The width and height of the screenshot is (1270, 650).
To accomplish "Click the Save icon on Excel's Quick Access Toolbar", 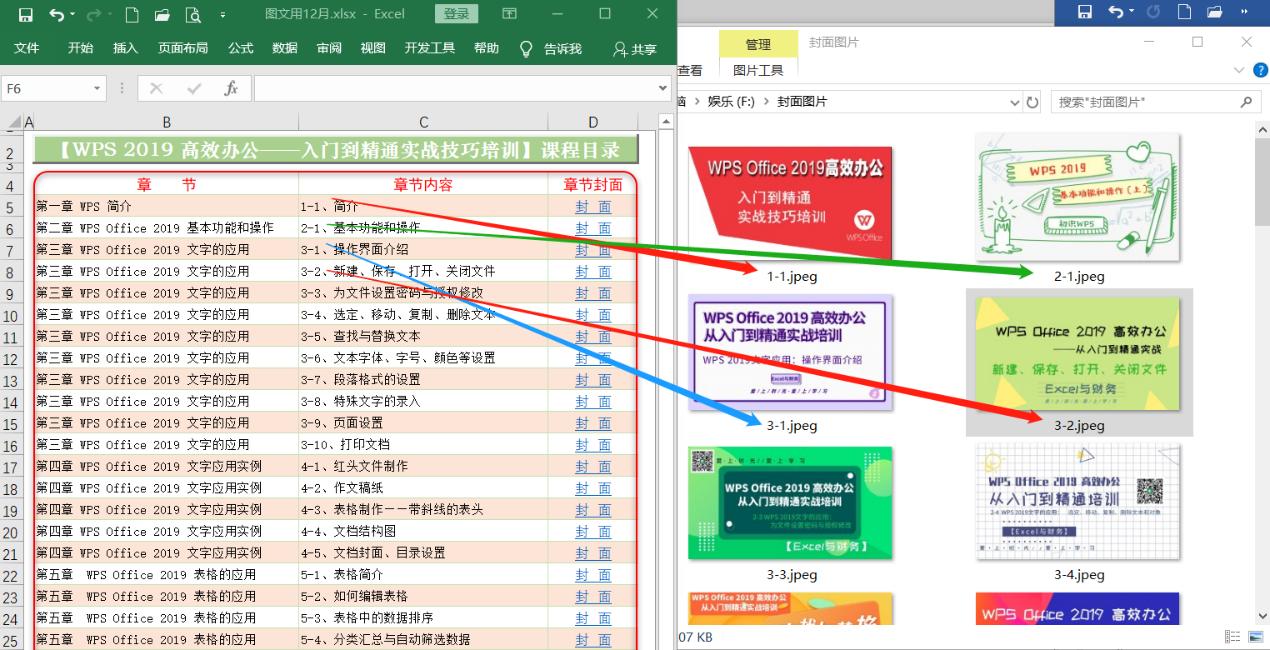I will click(27, 13).
